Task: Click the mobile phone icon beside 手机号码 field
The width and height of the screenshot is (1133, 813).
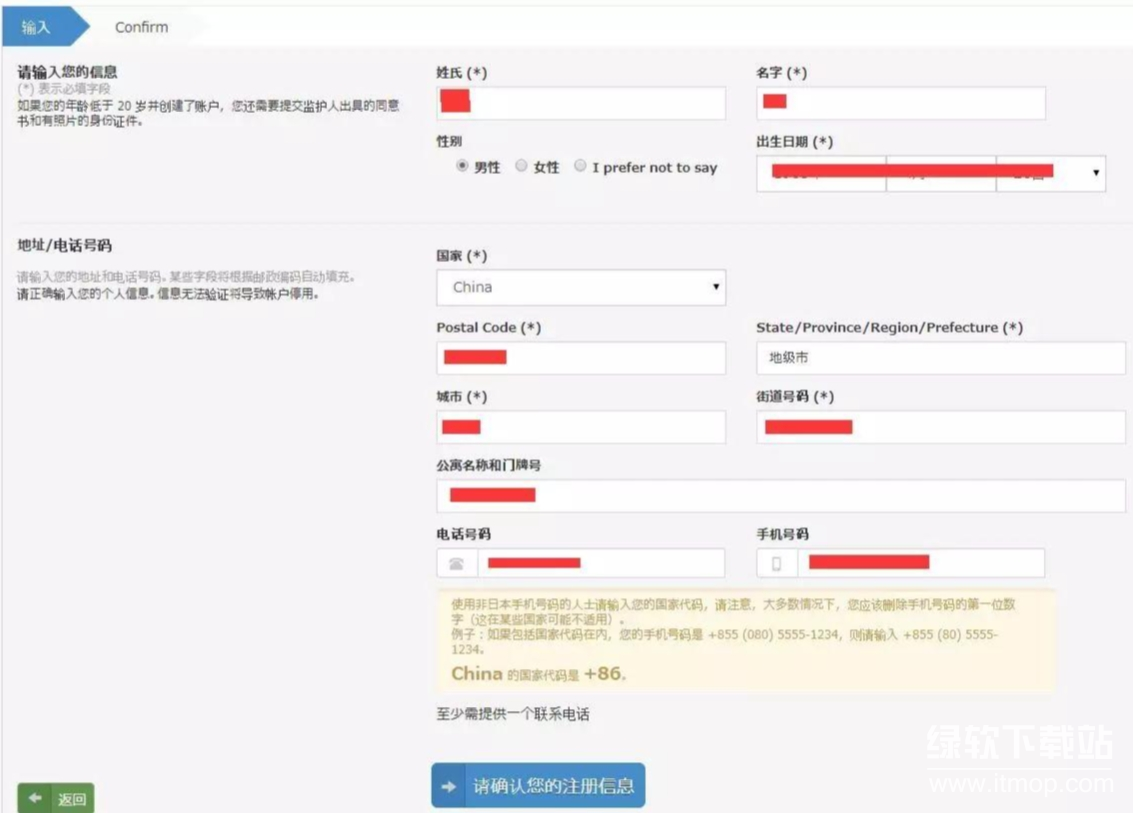Action: click(x=777, y=564)
